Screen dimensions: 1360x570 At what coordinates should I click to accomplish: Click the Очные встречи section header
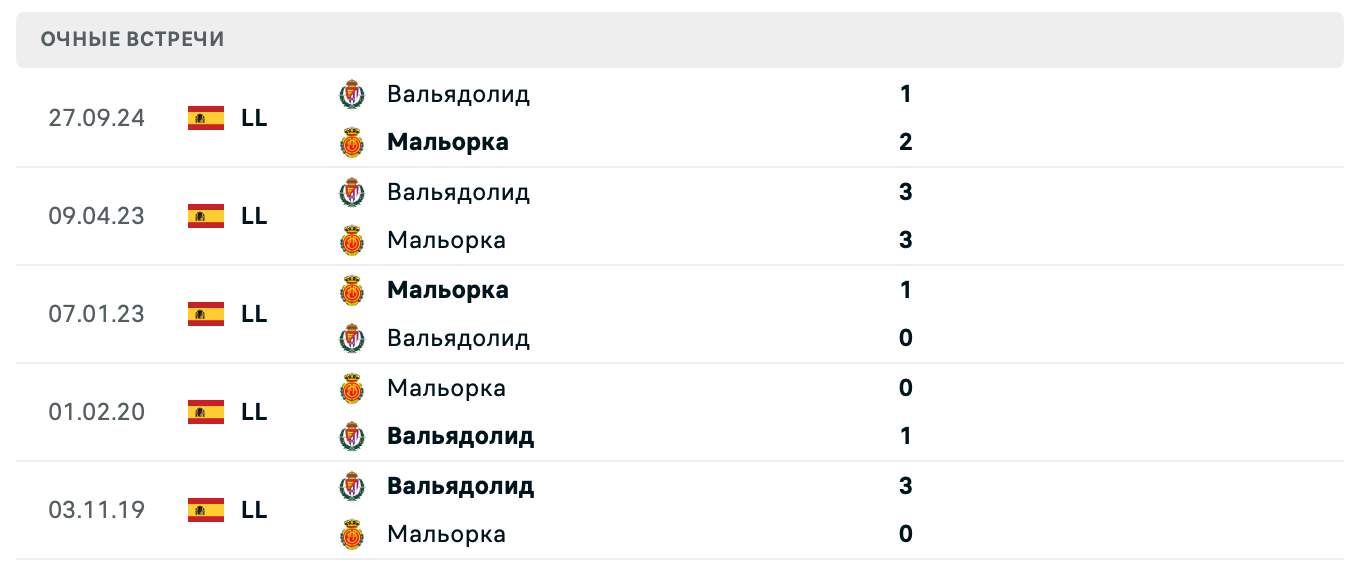pos(132,39)
